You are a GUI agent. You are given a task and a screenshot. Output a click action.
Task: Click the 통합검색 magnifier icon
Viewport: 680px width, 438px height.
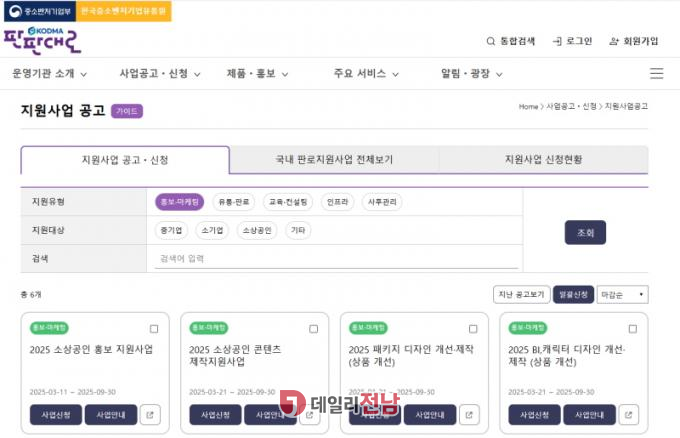click(x=490, y=41)
